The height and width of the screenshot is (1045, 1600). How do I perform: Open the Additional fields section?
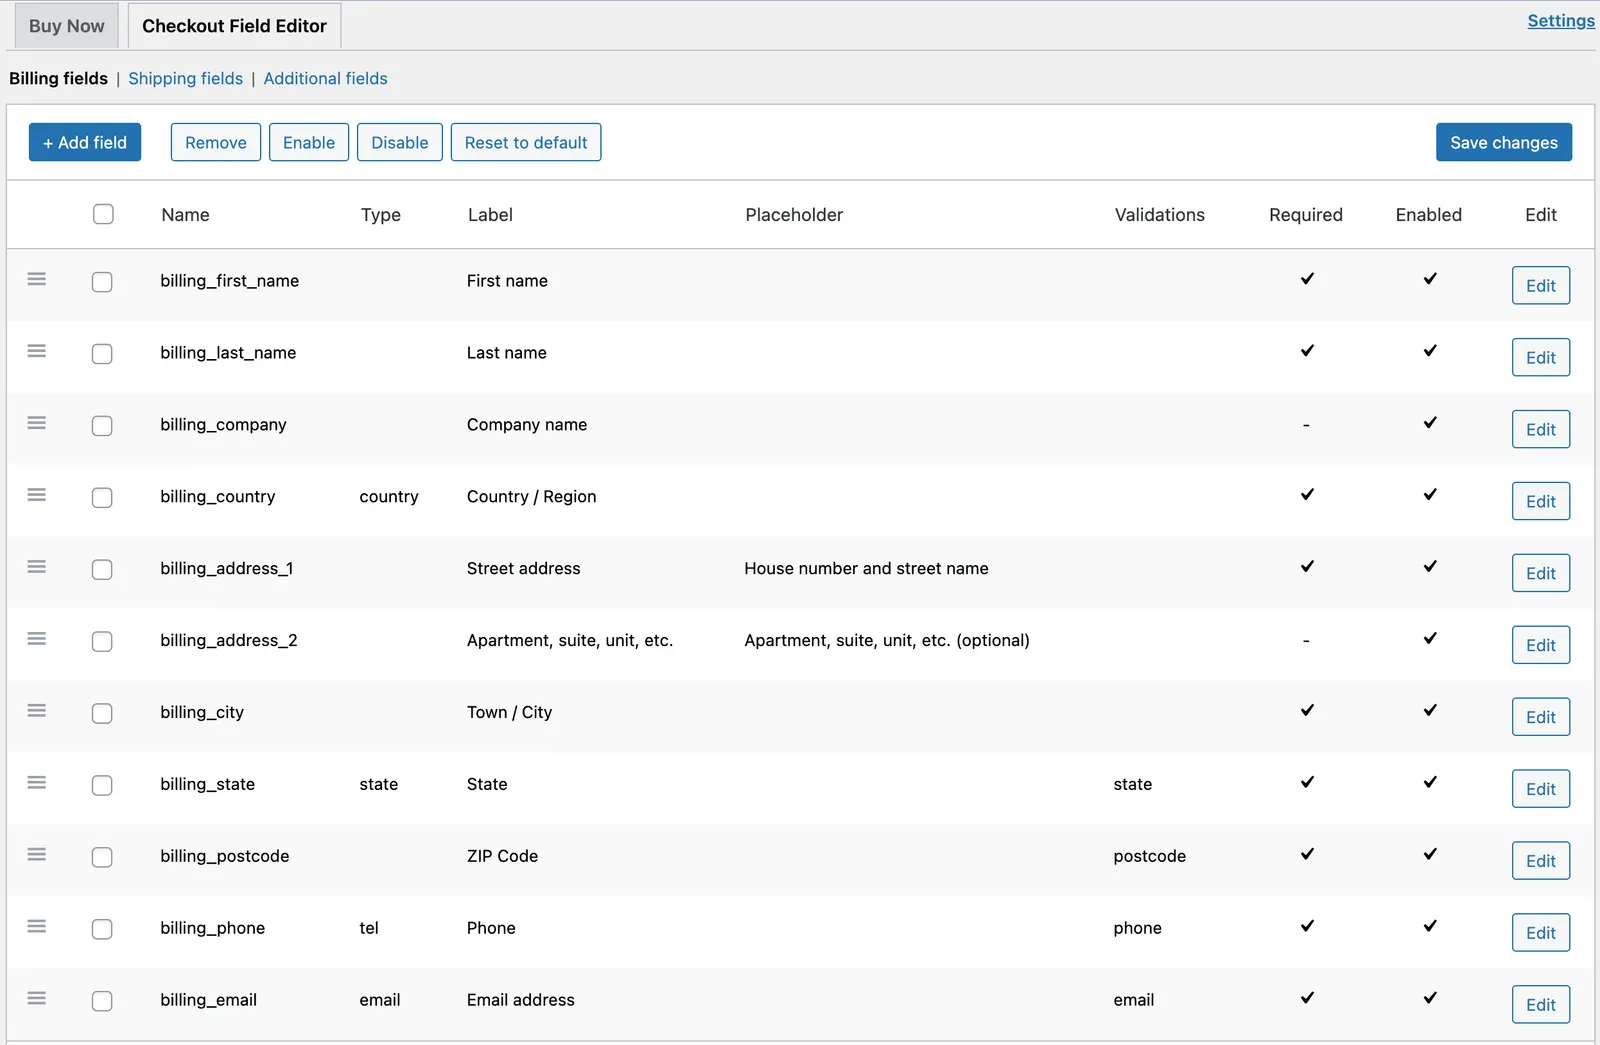pyautogui.click(x=325, y=78)
